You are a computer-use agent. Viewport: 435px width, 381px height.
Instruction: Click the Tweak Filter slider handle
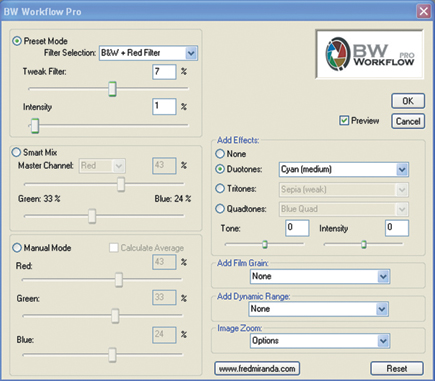(x=113, y=89)
